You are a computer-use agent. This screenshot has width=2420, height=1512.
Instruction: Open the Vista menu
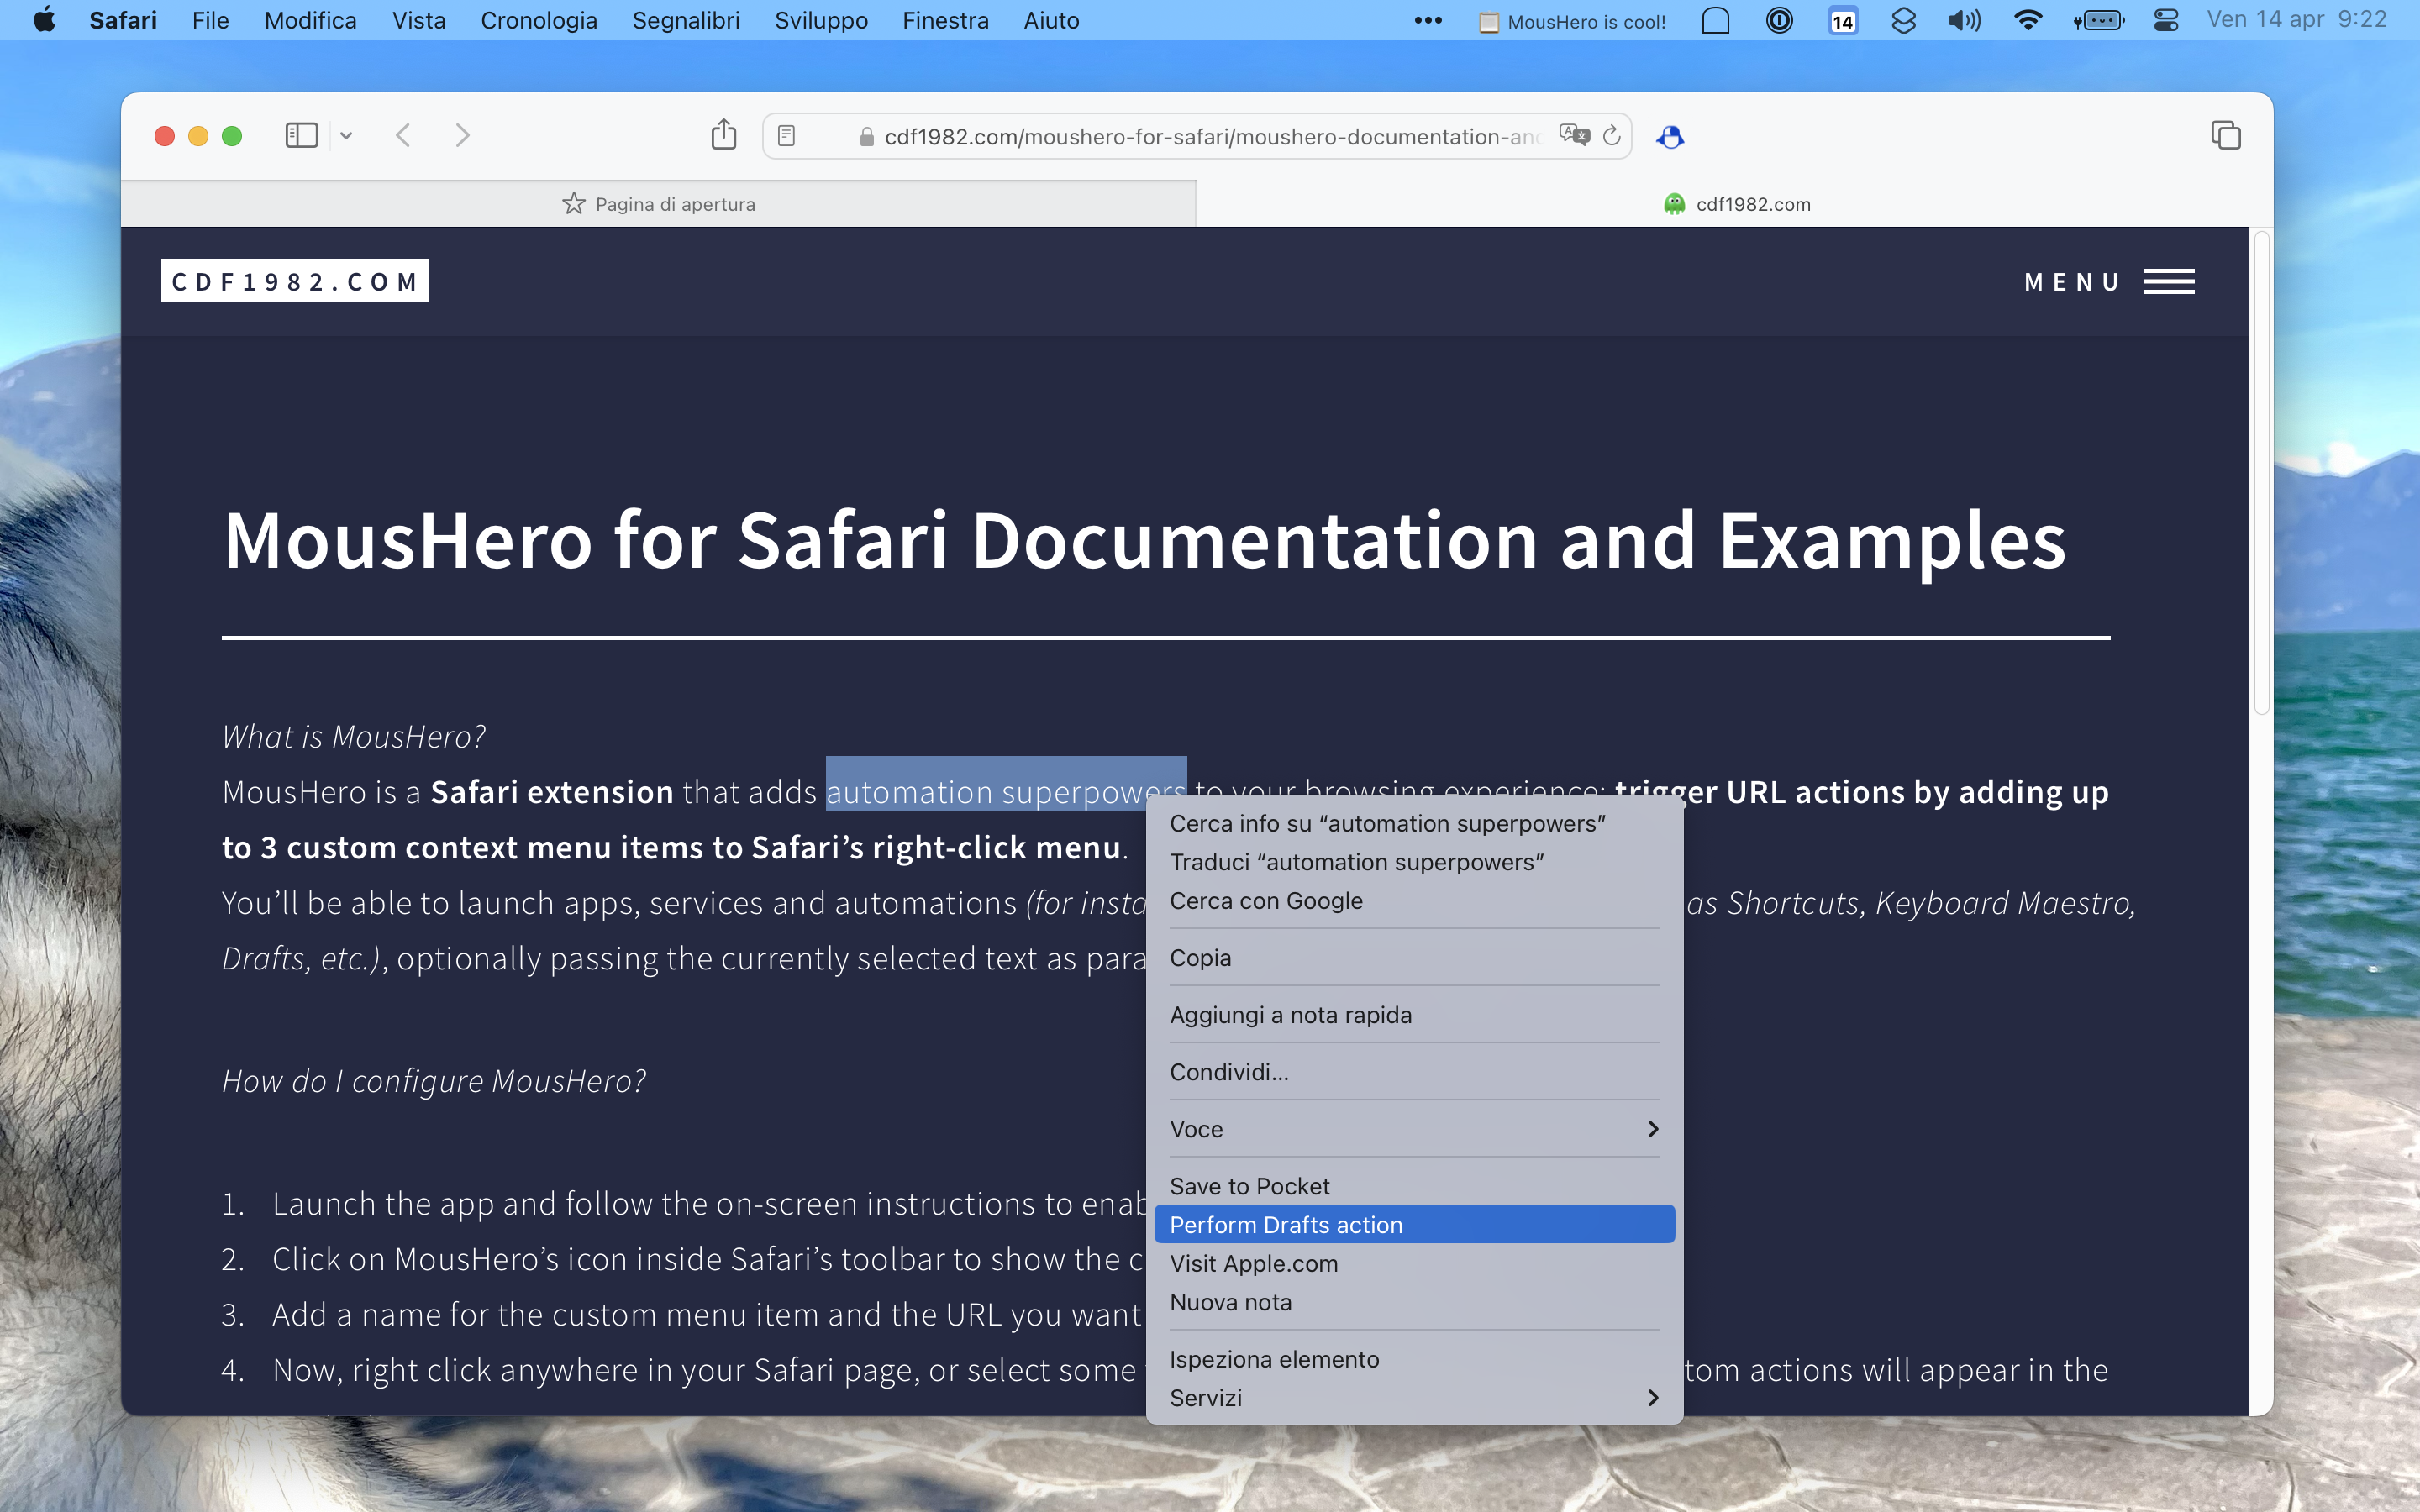tap(419, 20)
